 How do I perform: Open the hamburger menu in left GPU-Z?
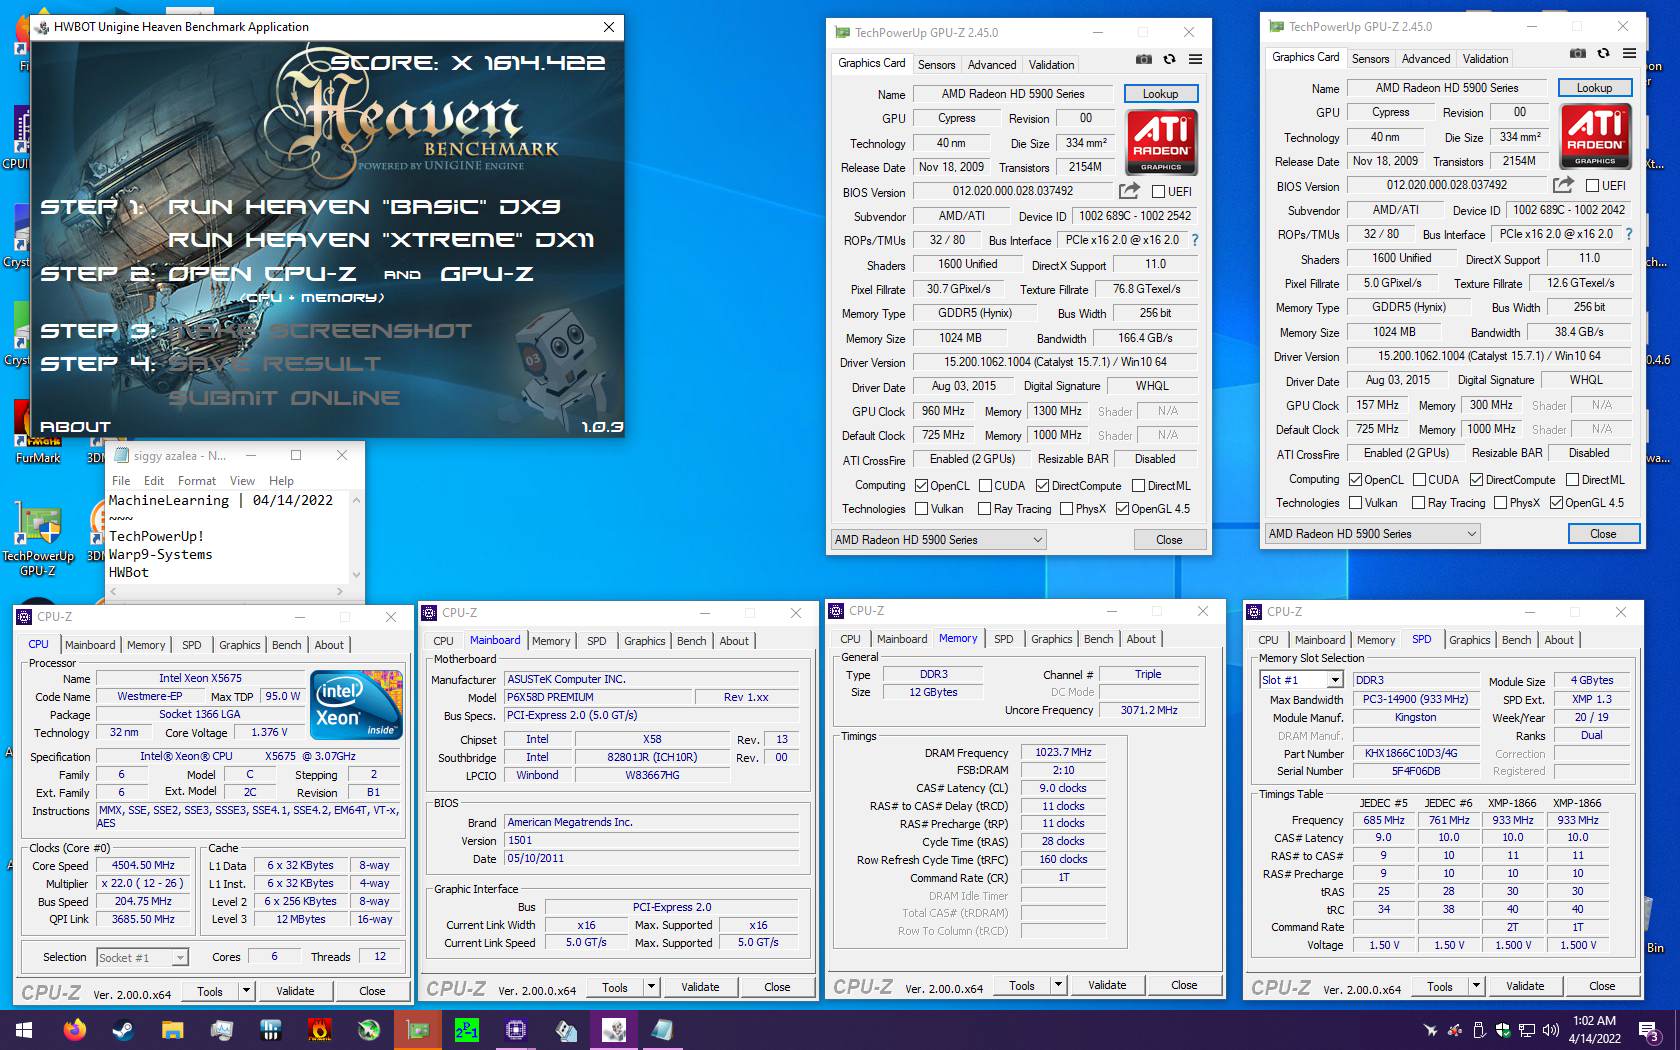point(1195,60)
